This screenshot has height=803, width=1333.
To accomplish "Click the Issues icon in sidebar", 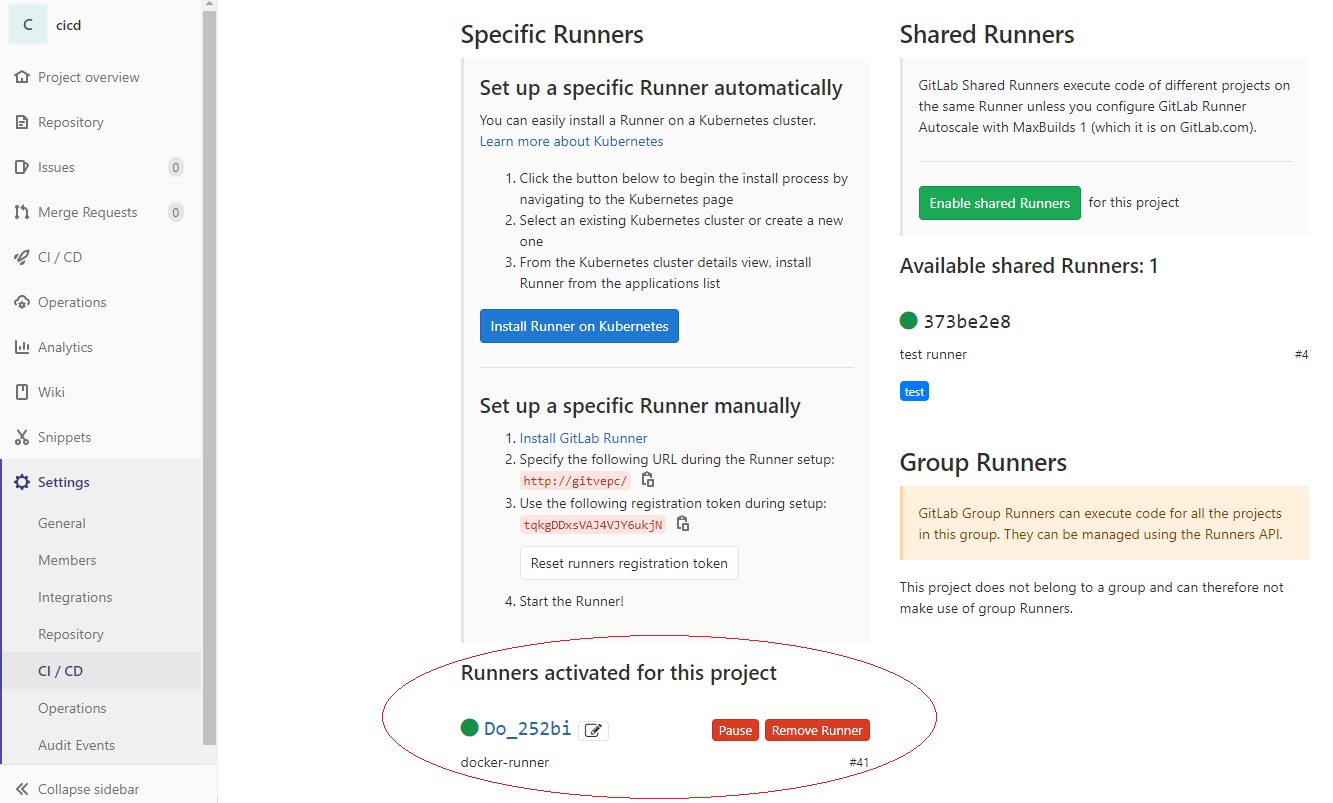I will point(22,167).
